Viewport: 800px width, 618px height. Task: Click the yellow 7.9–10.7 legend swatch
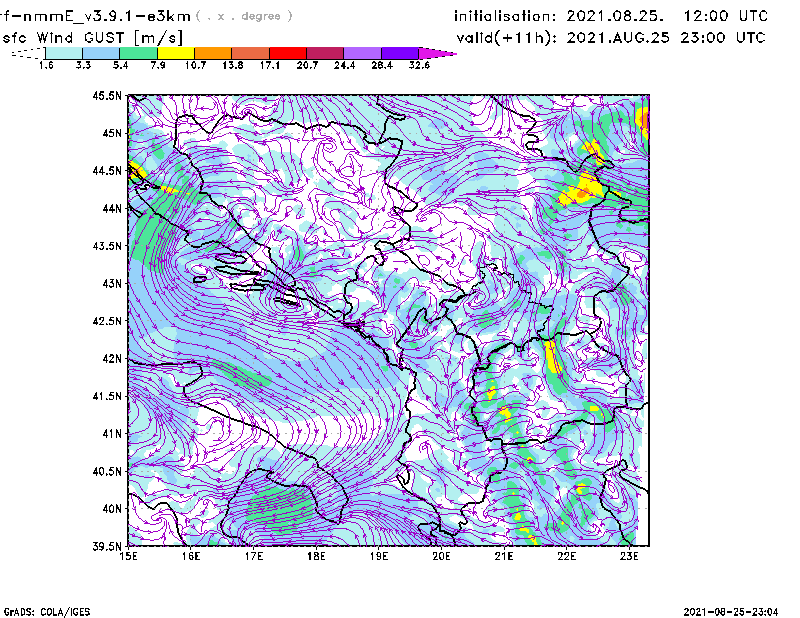click(x=176, y=53)
